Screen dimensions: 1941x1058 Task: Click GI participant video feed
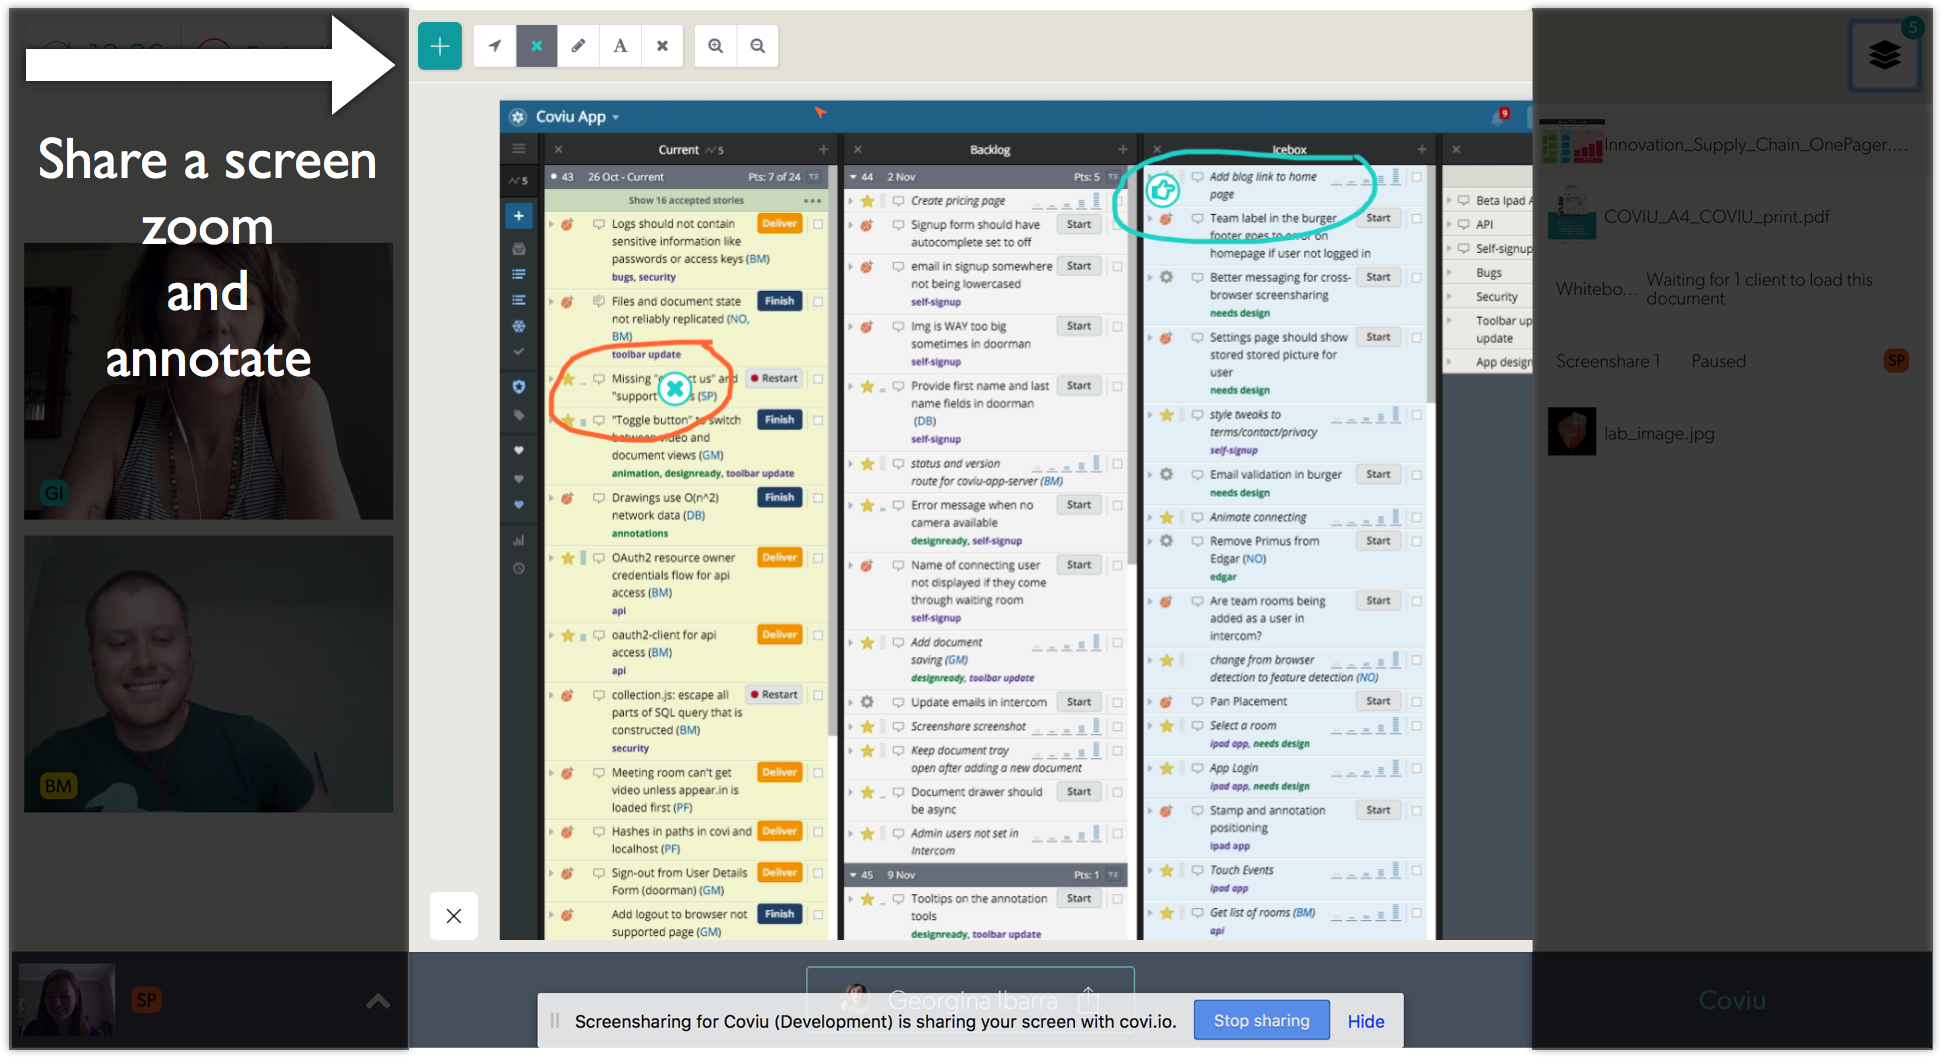click(x=208, y=381)
